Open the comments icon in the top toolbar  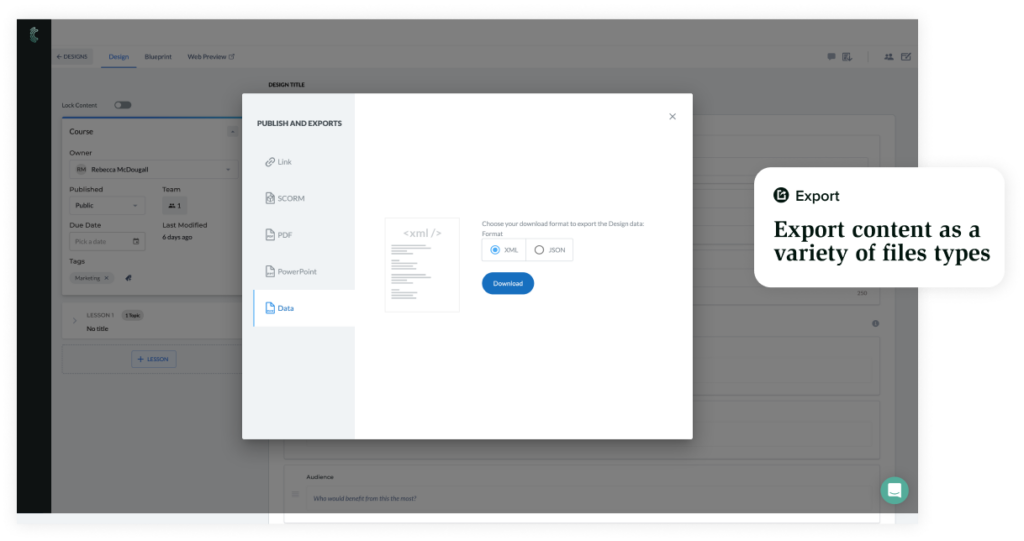pos(831,57)
